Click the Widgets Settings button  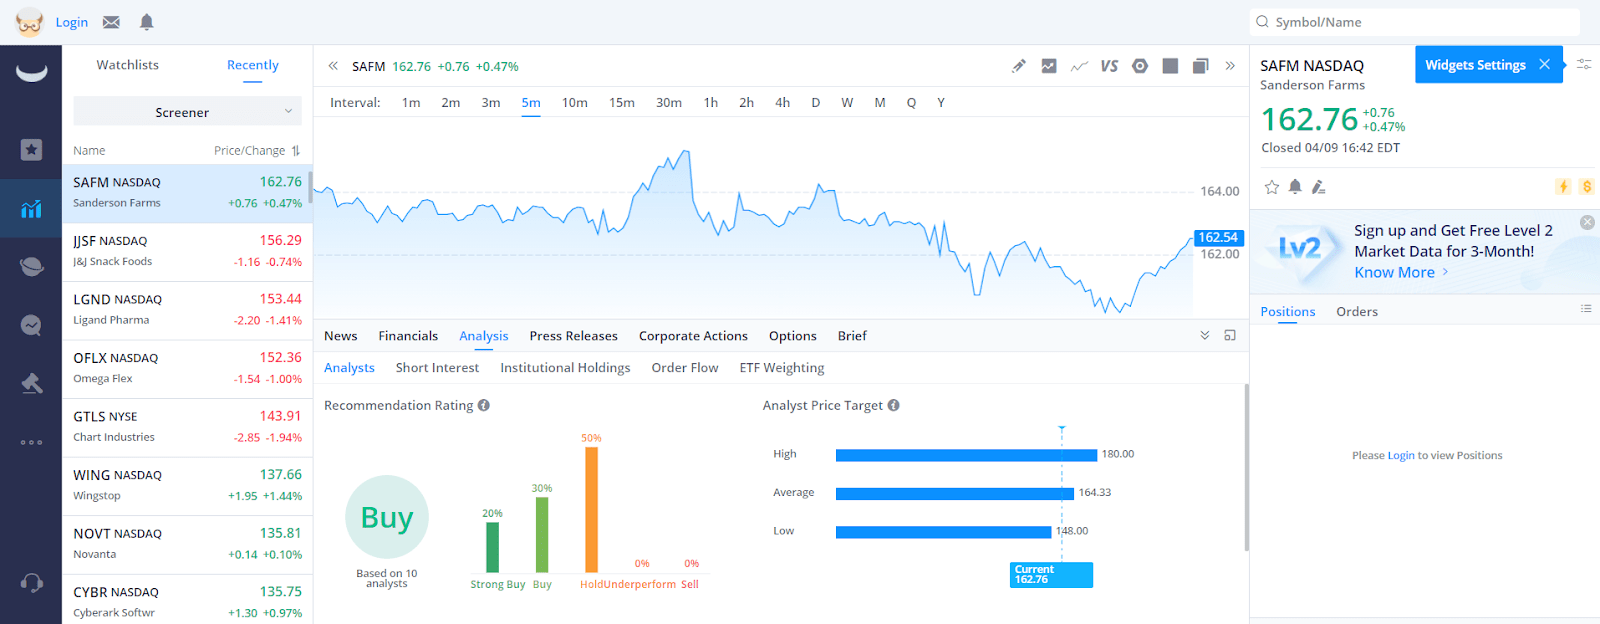coord(1475,65)
